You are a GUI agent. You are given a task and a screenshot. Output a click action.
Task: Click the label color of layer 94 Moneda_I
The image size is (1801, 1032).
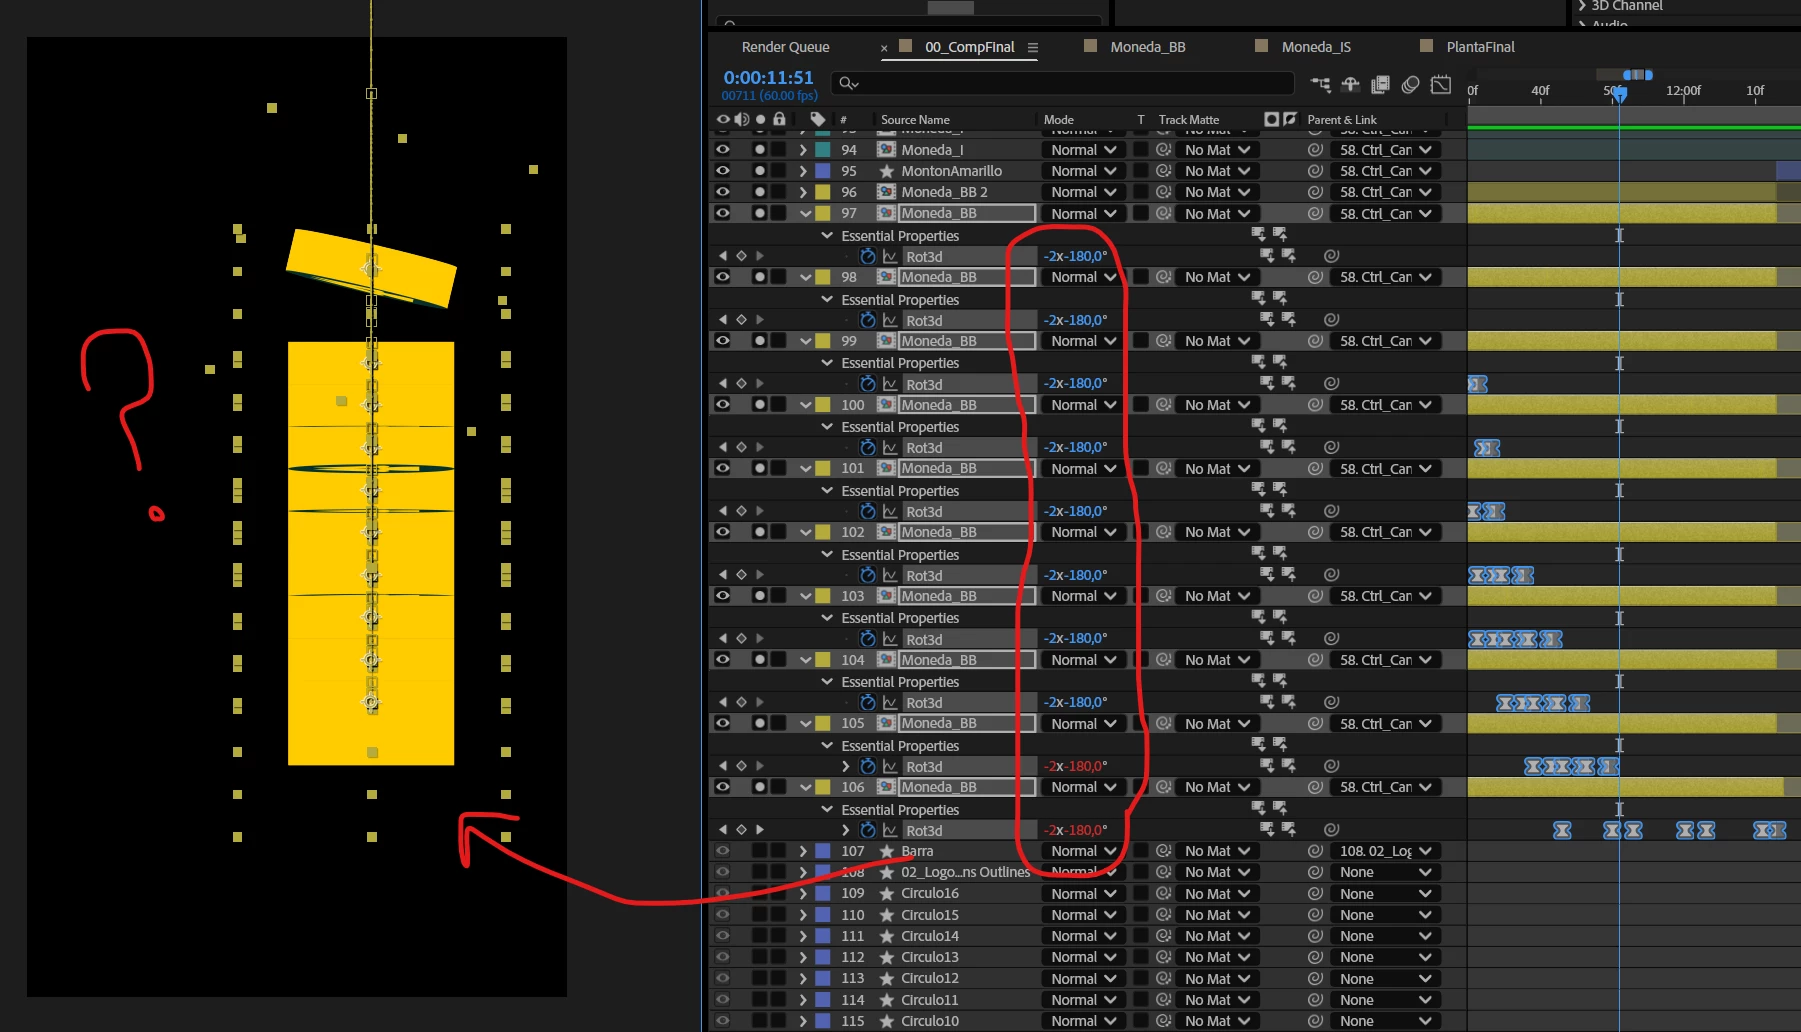[x=823, y=149]
